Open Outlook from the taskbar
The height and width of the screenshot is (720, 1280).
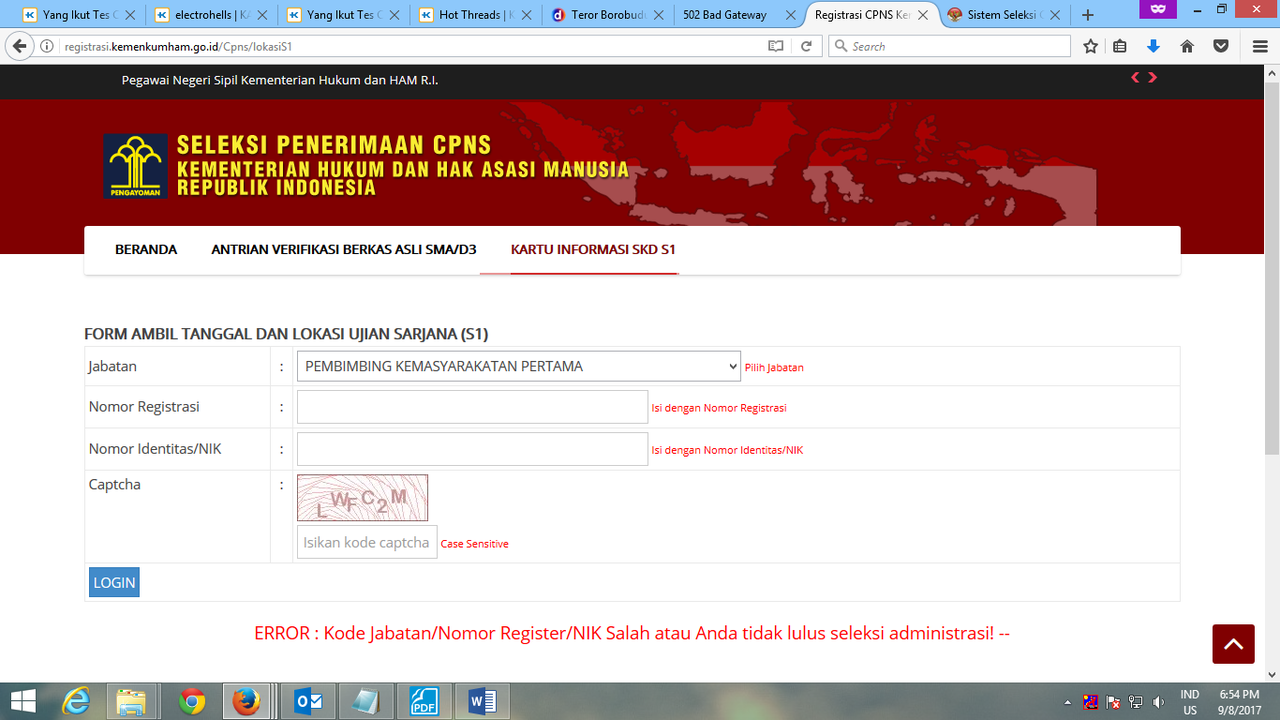(306, 701)
